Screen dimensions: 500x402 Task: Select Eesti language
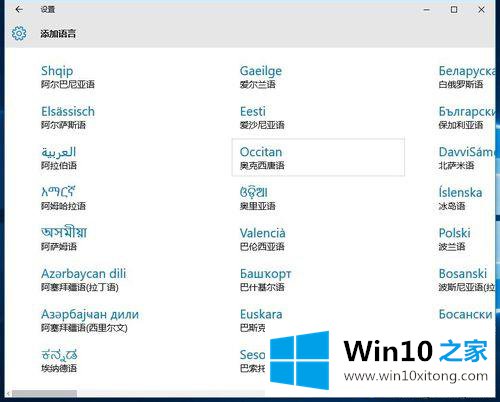(262, 117)
